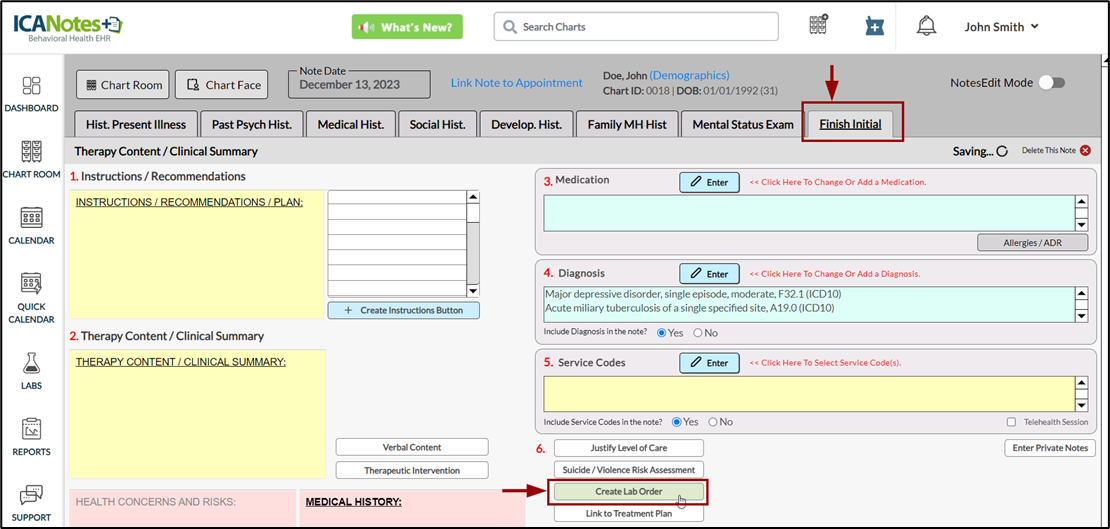
Task: Click Service Codes box scroll down arrow
Action: pyautogui.click(x=1081, y=406)
